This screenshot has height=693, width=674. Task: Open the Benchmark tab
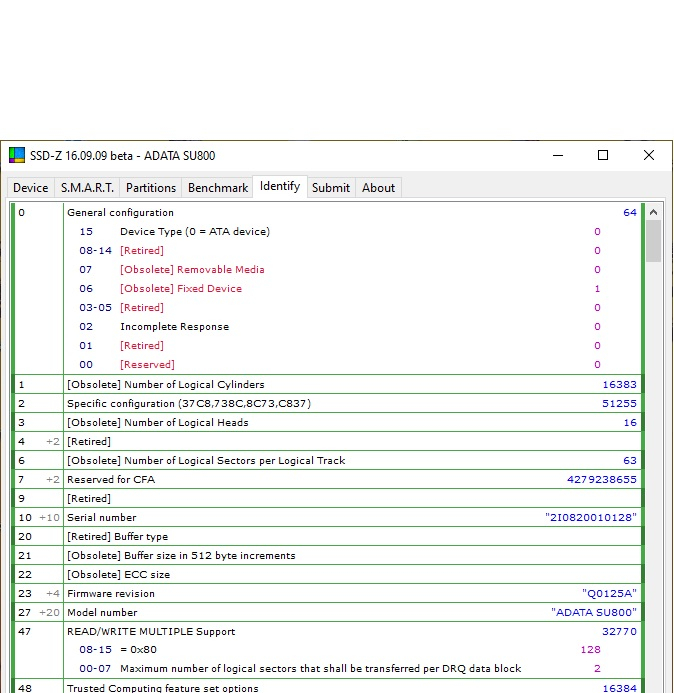217,188
